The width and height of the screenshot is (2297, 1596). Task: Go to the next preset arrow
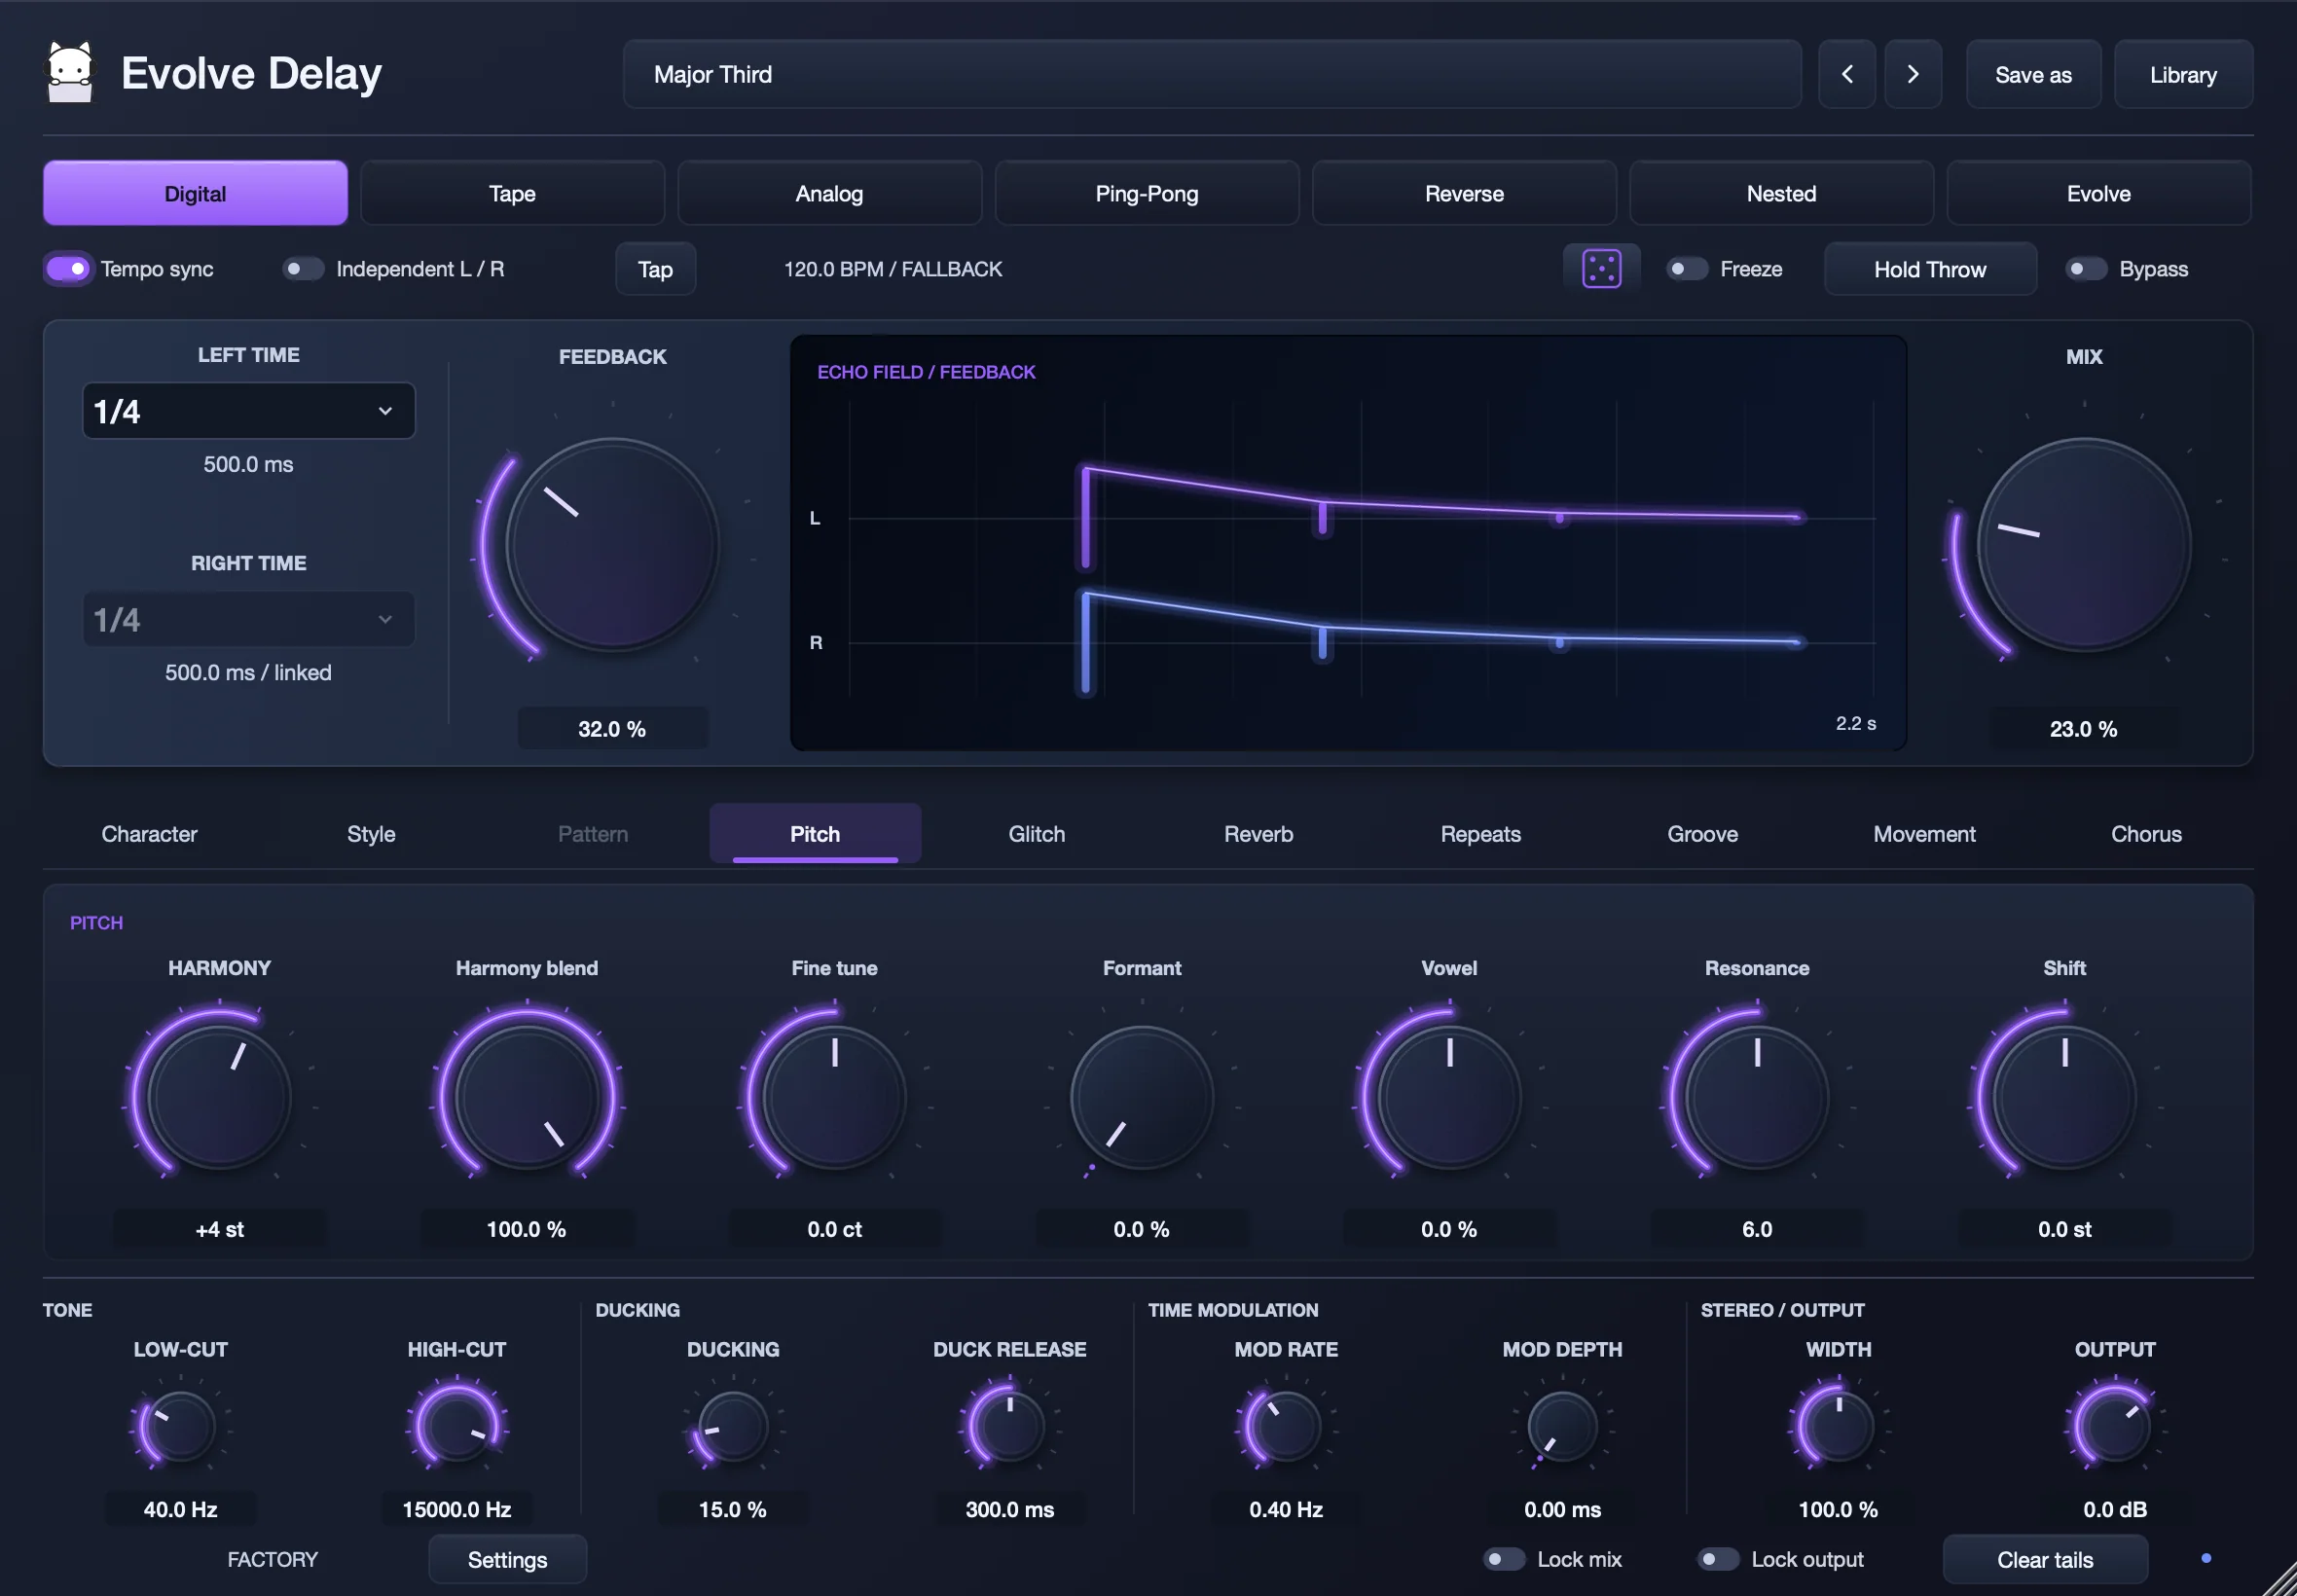pos(1912,74)
